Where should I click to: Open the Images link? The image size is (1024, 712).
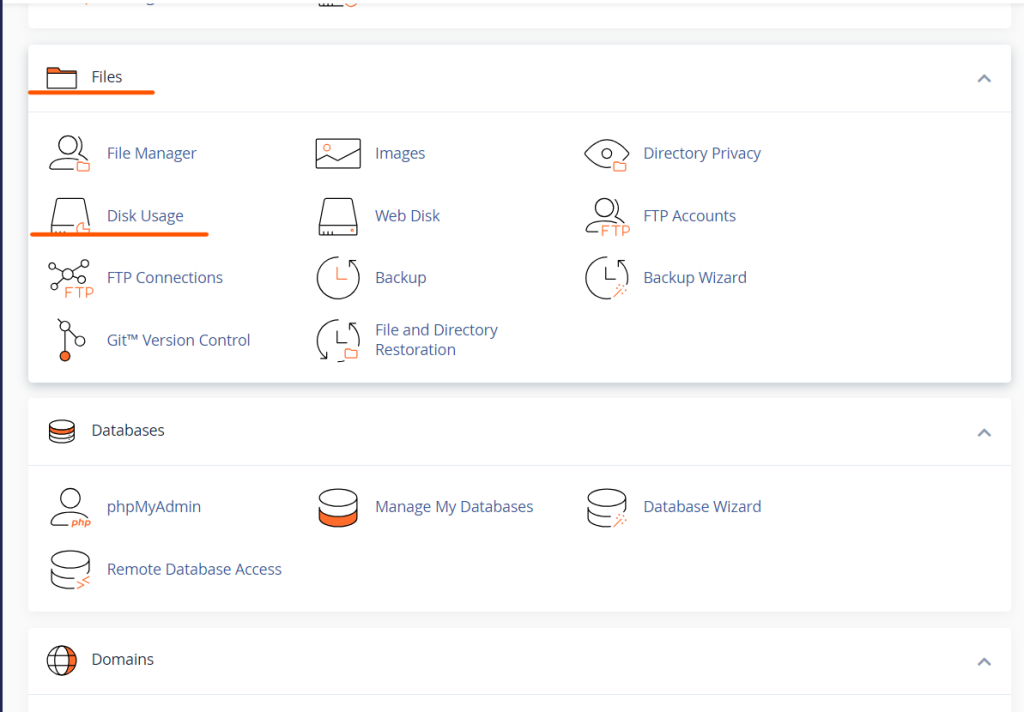(400, 154)
